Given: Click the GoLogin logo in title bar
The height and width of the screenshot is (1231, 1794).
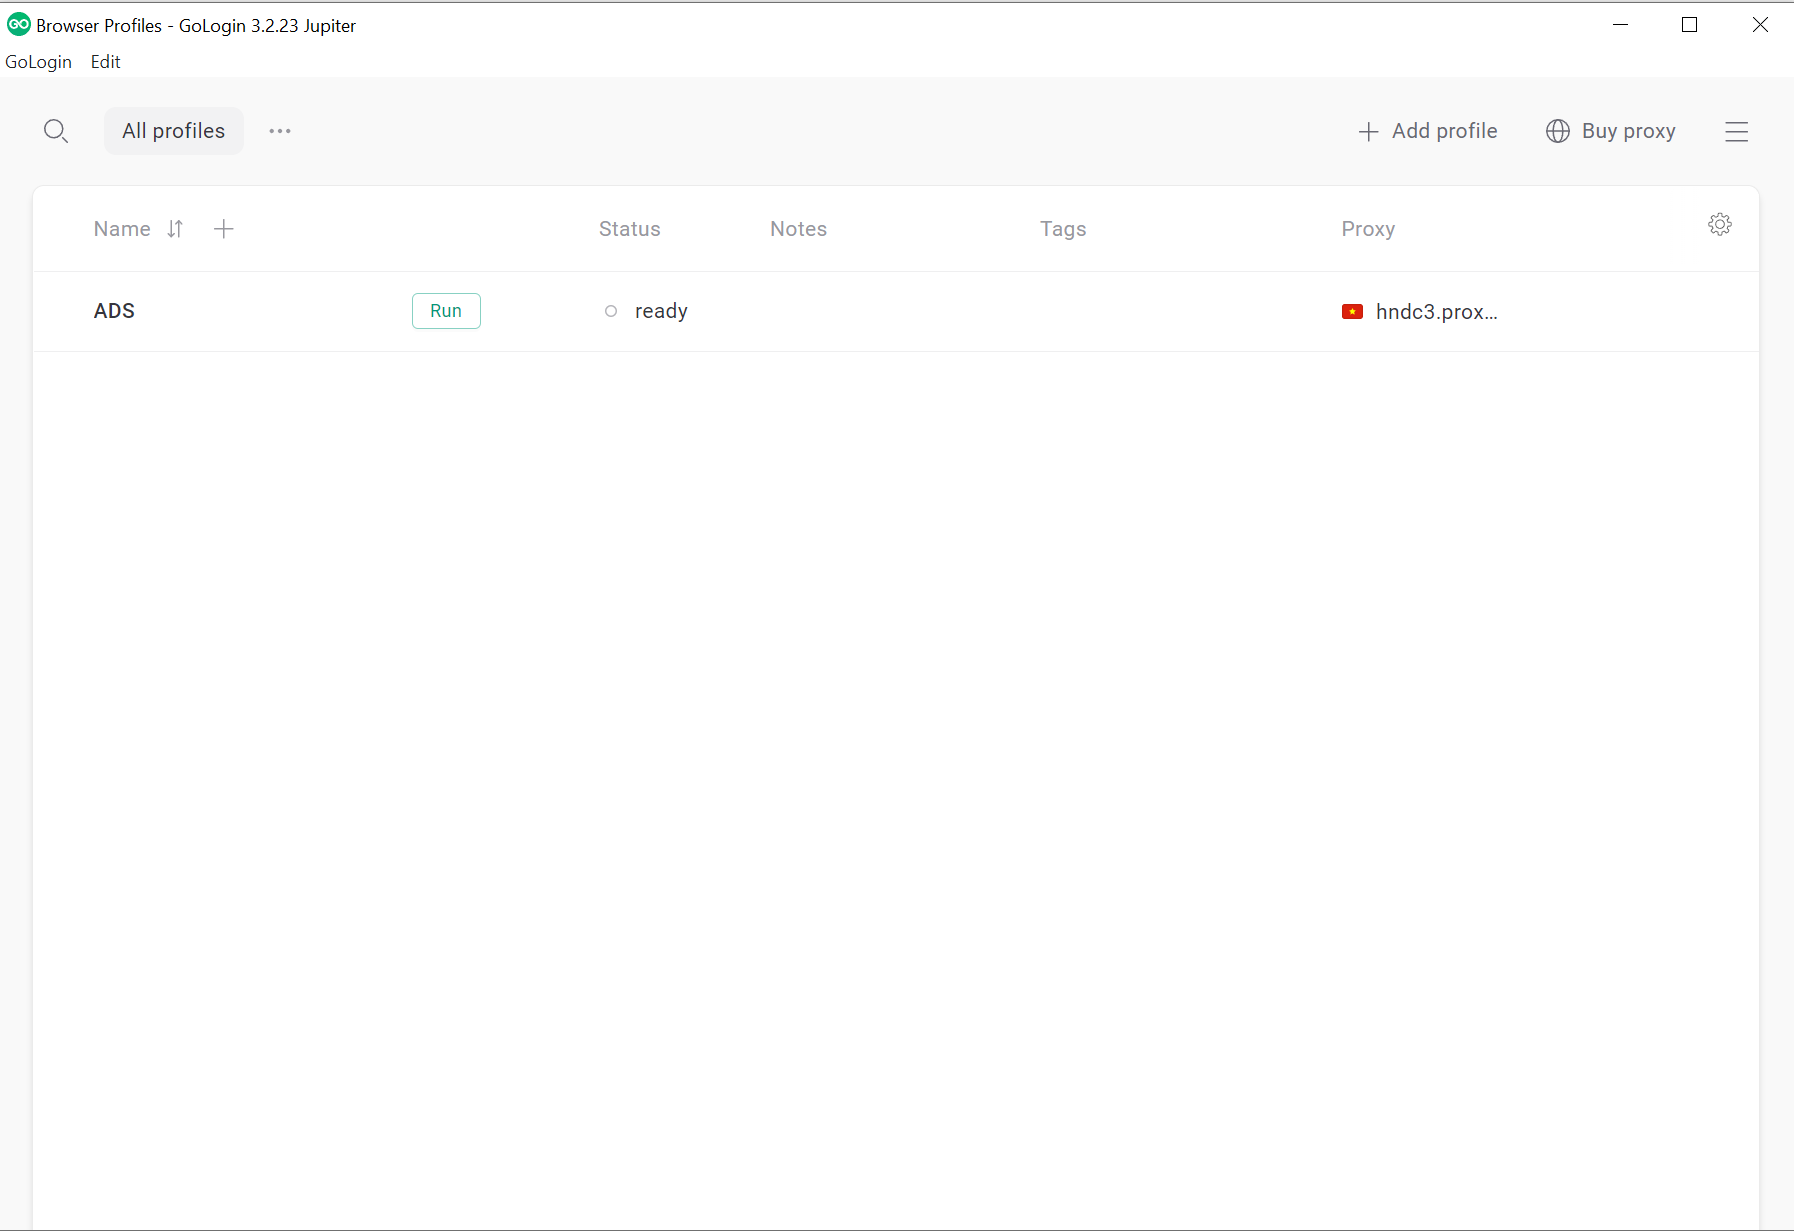Looking at the screenshot, I should [17, 24].
